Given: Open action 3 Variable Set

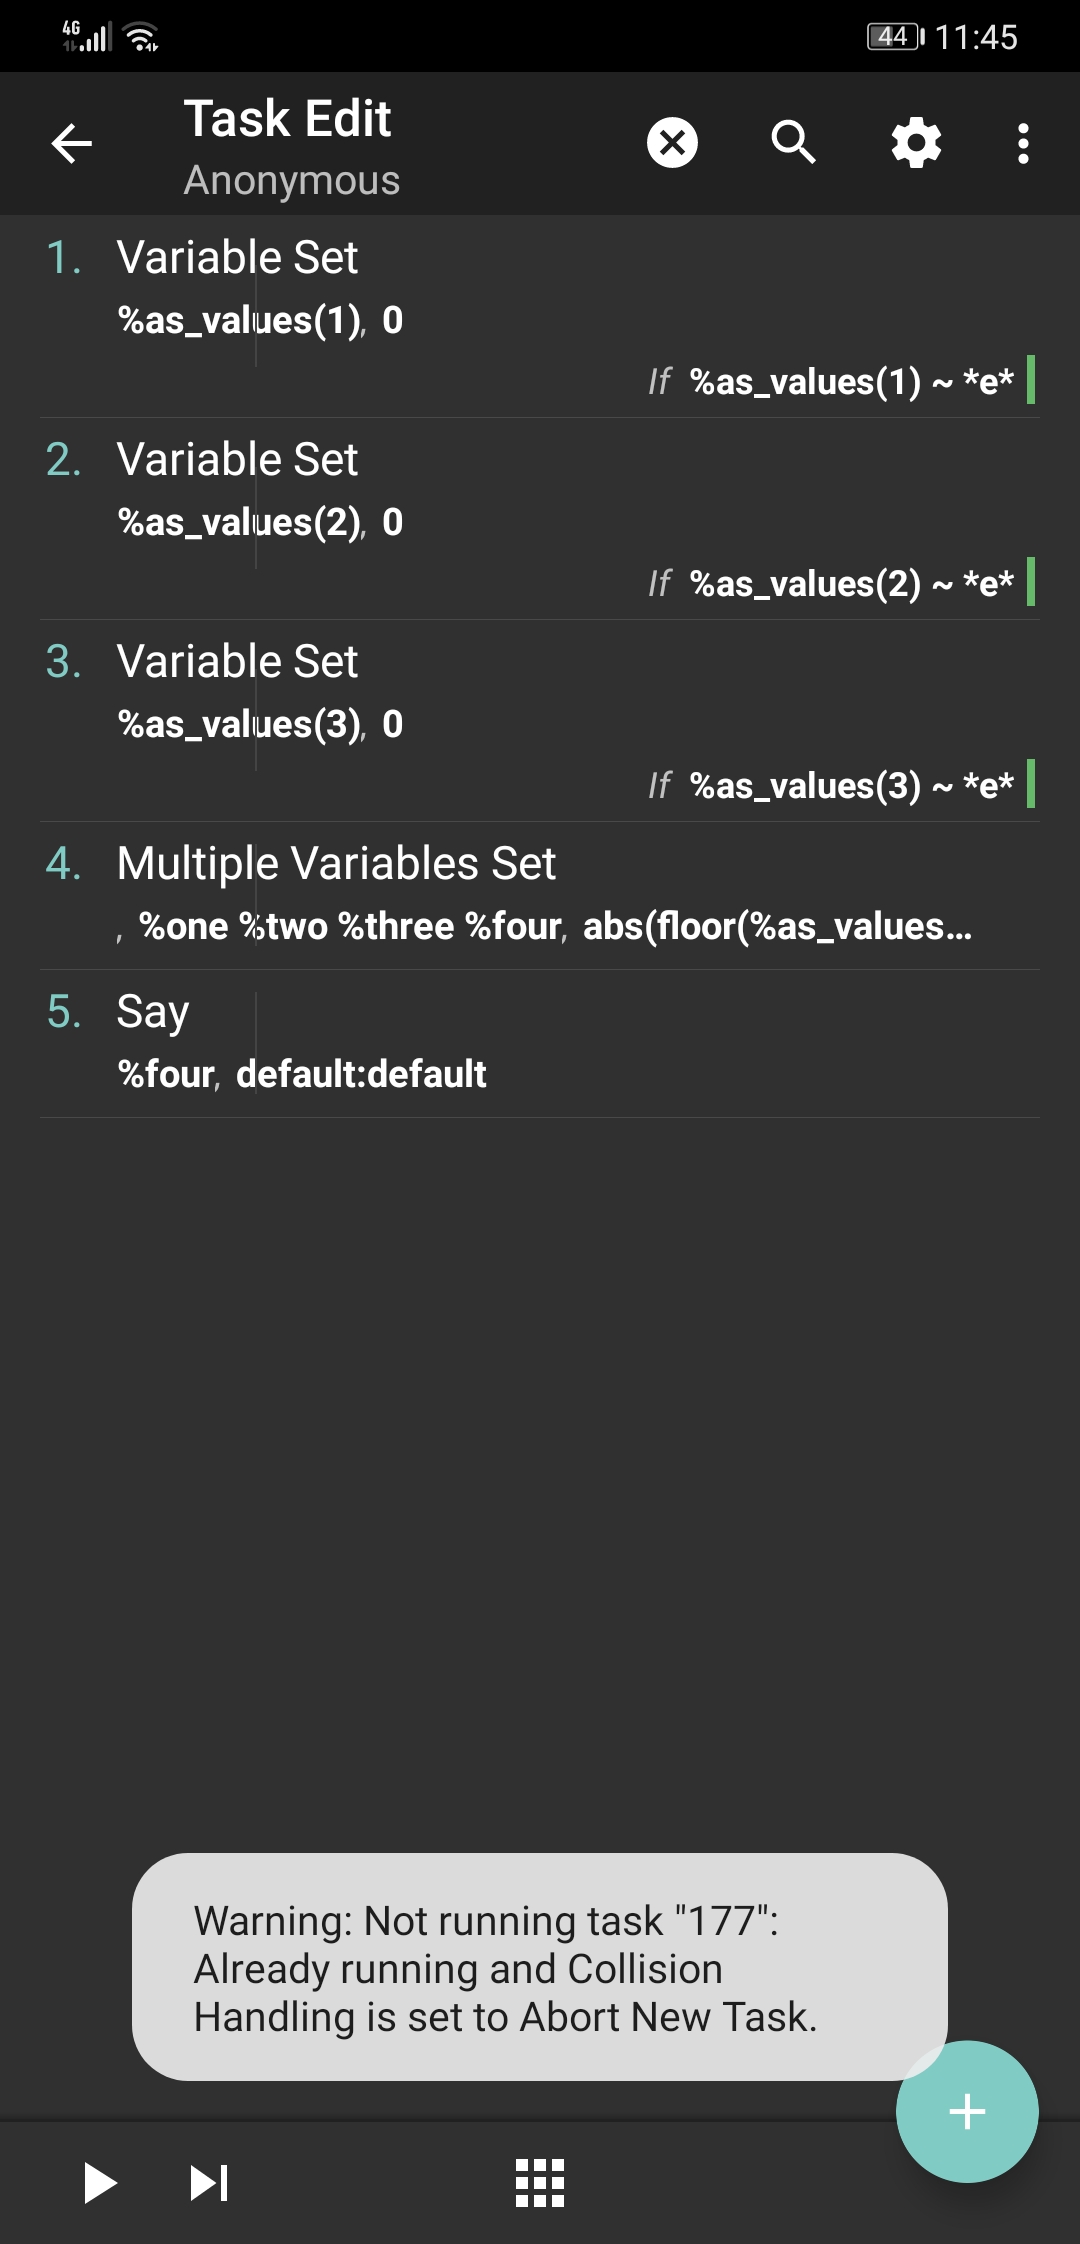Looking at the screenshot, I should [238, 662].
